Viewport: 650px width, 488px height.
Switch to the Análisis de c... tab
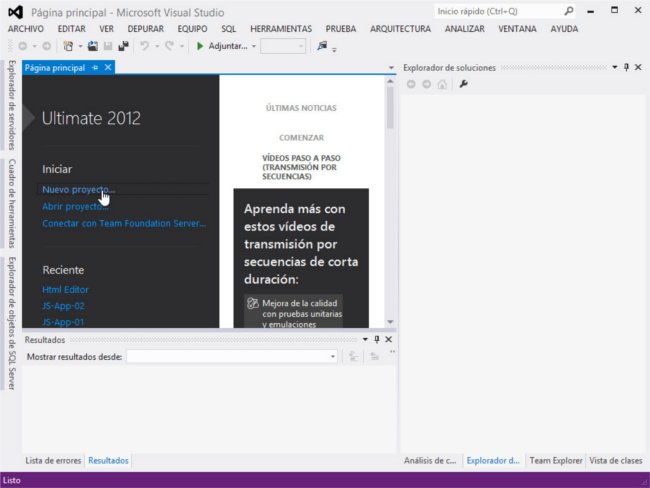pos(430,460)
